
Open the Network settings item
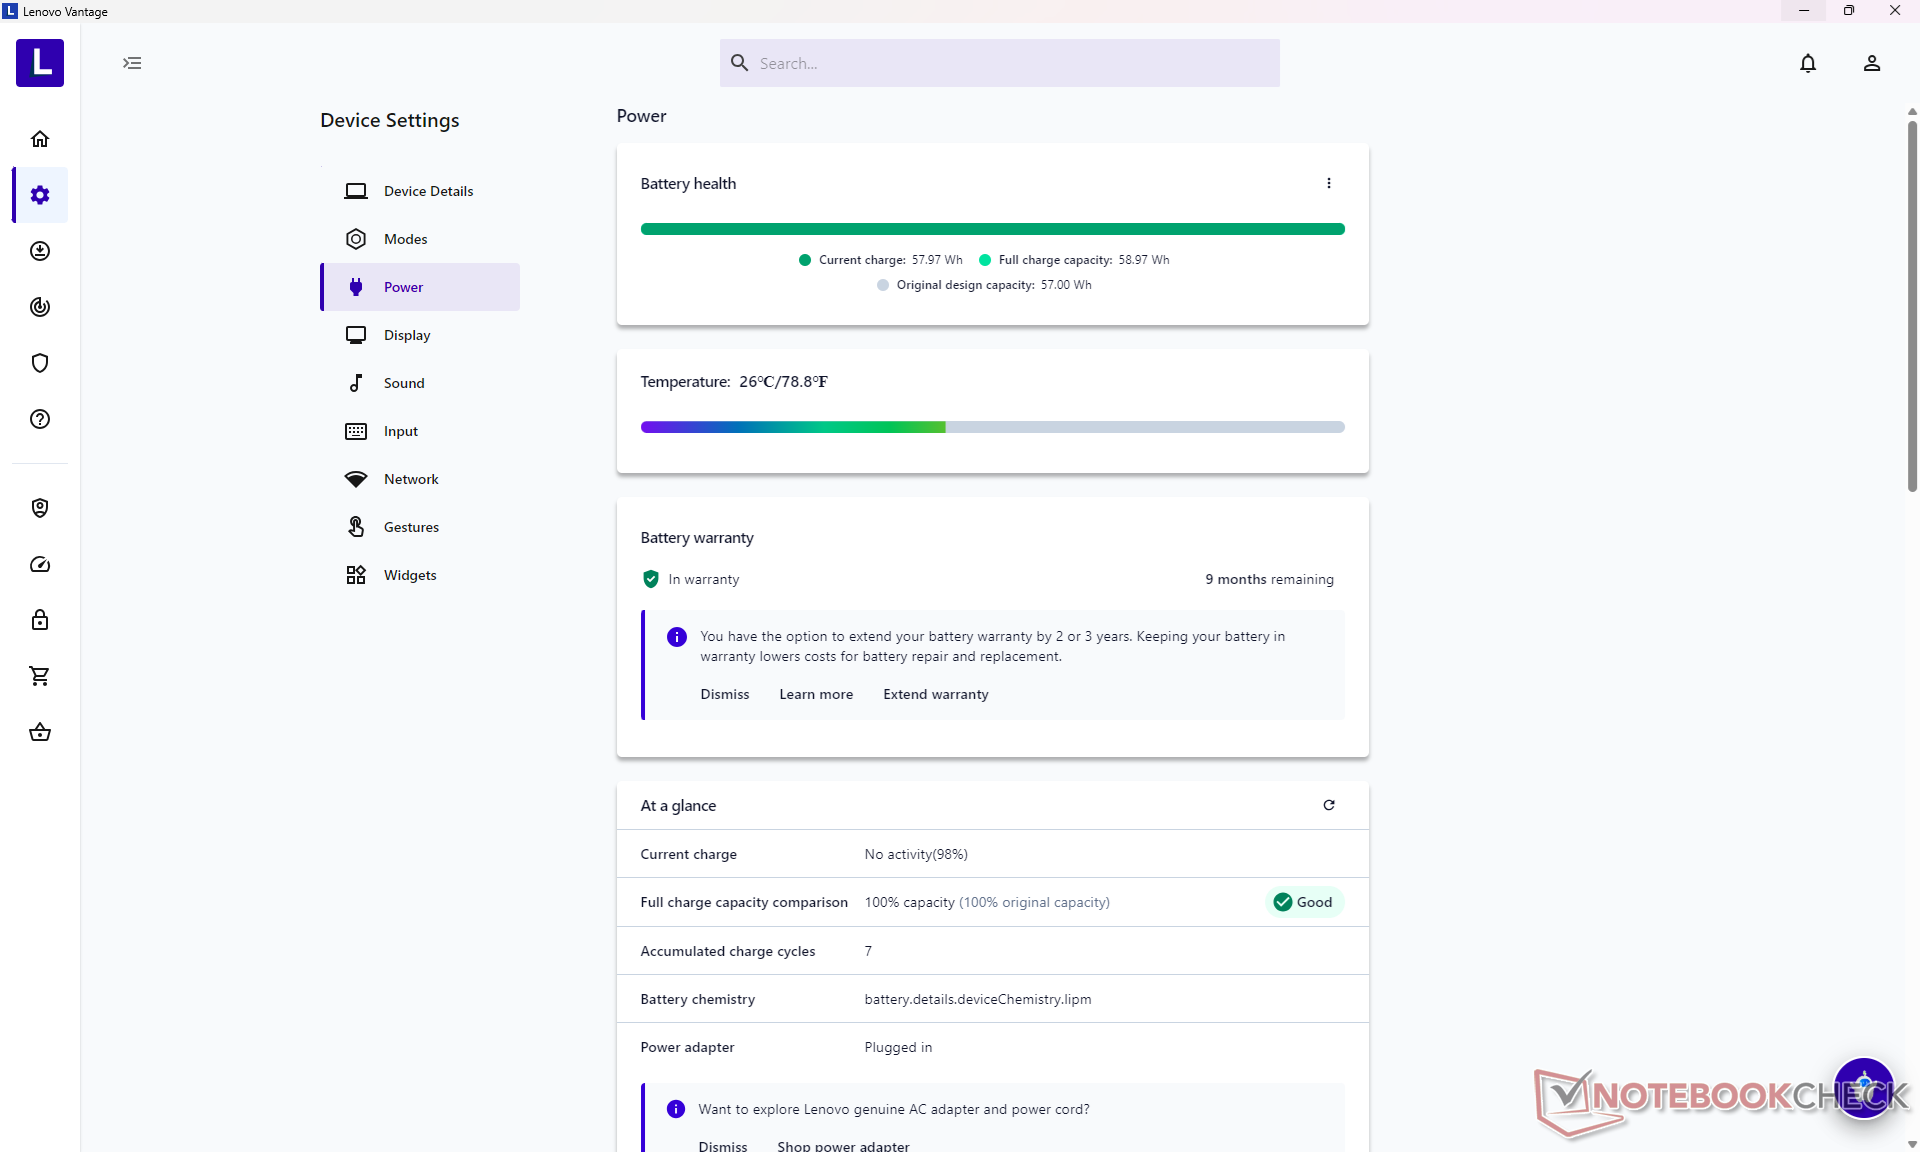410,479
